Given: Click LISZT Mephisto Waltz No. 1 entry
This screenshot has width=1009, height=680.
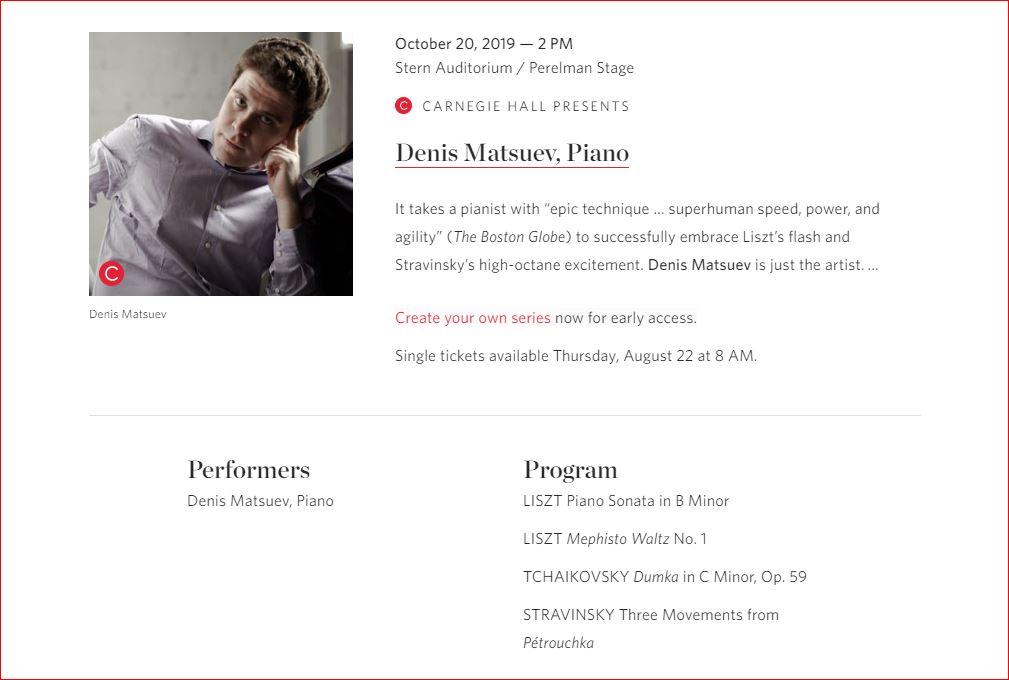Looking at the screenshot, I should 615,538.
